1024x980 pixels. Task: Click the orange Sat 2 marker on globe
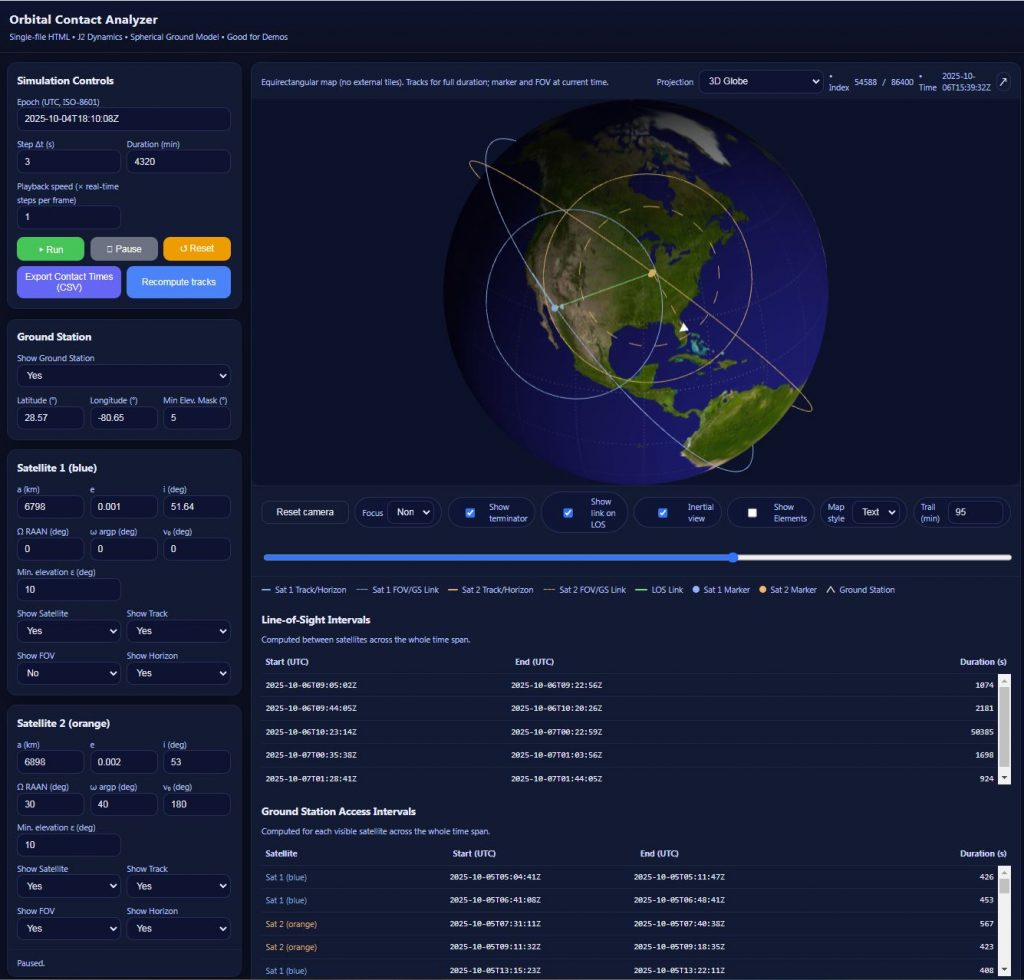pos(652,274)
